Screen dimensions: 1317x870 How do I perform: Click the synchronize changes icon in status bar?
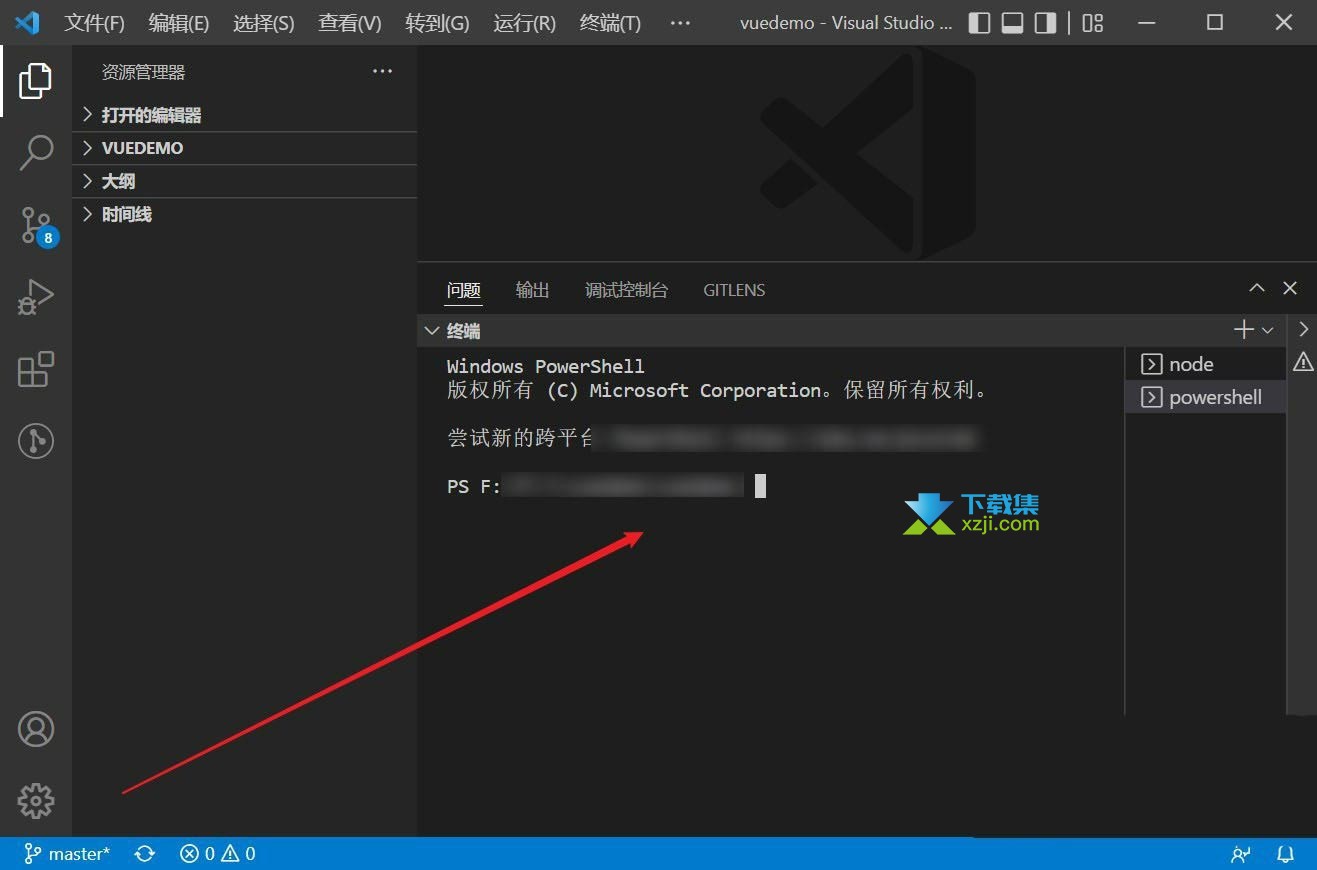[145, 854]
